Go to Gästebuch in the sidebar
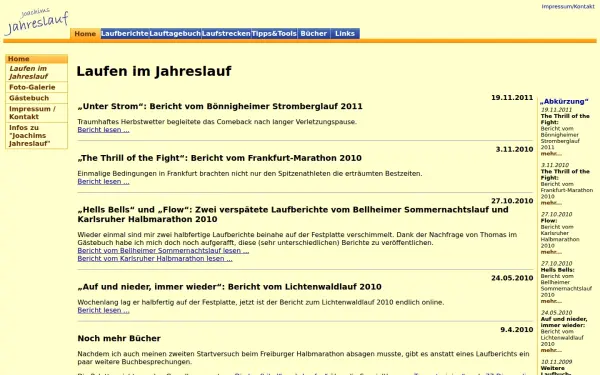The height and width of the screenshot is (375, 600). point(36,98)
